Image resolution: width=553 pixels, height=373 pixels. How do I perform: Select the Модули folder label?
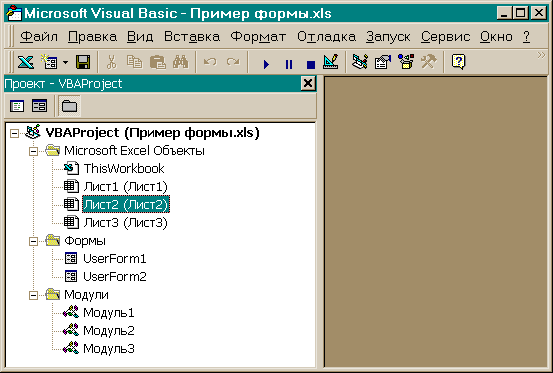pos(86,295)
